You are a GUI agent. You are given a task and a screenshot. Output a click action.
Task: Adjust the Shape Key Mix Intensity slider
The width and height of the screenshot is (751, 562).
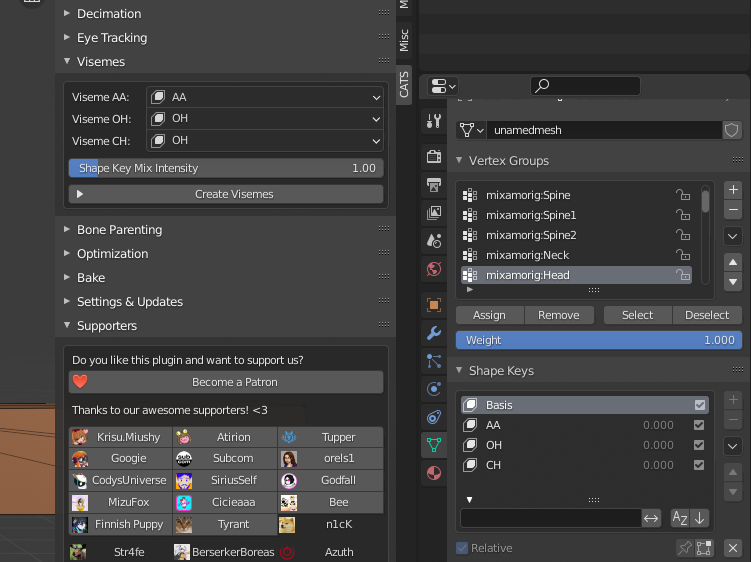(226, 168)
